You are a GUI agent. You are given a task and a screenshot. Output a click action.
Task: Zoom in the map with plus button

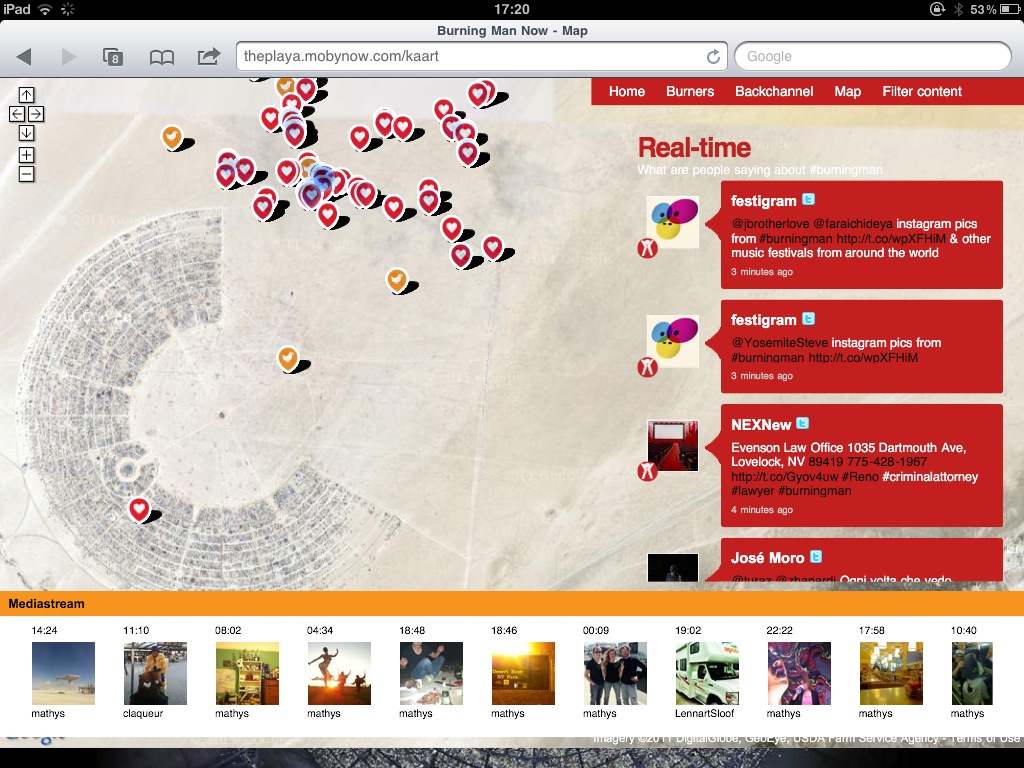[27, 155]
